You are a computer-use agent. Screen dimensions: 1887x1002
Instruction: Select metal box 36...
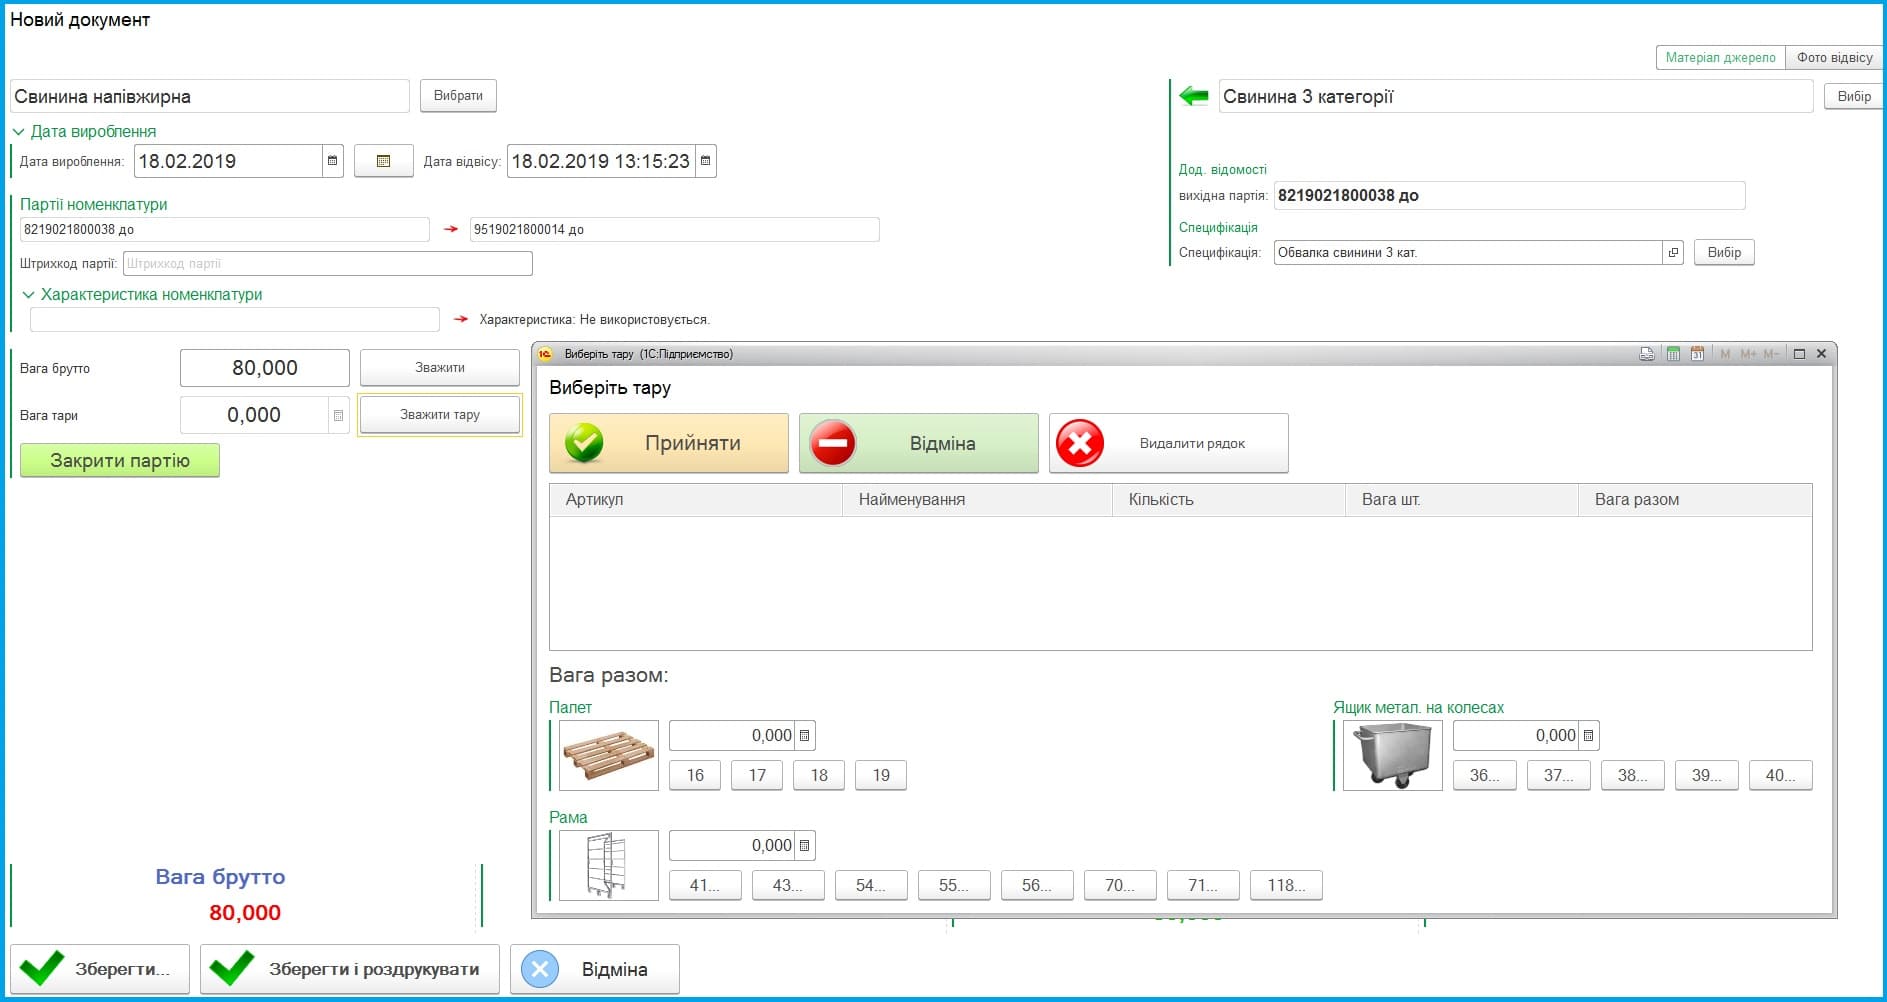[1485, 775]
